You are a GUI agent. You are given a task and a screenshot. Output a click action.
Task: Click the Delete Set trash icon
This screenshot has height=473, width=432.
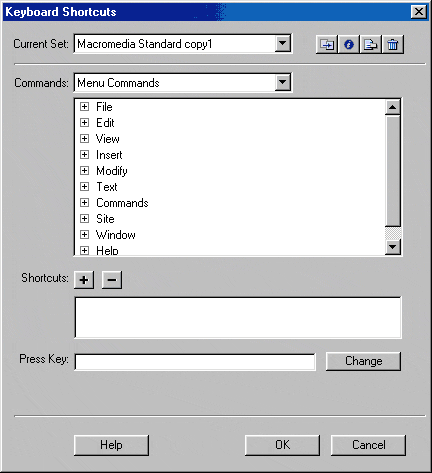393,44
